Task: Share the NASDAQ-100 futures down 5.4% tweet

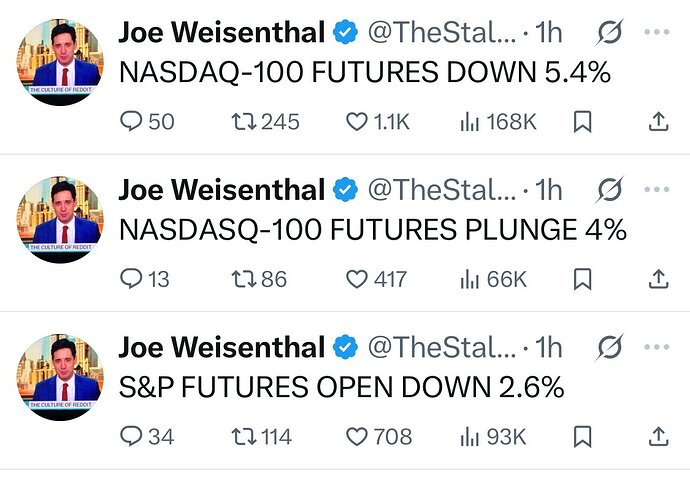Action: [658, 121]
